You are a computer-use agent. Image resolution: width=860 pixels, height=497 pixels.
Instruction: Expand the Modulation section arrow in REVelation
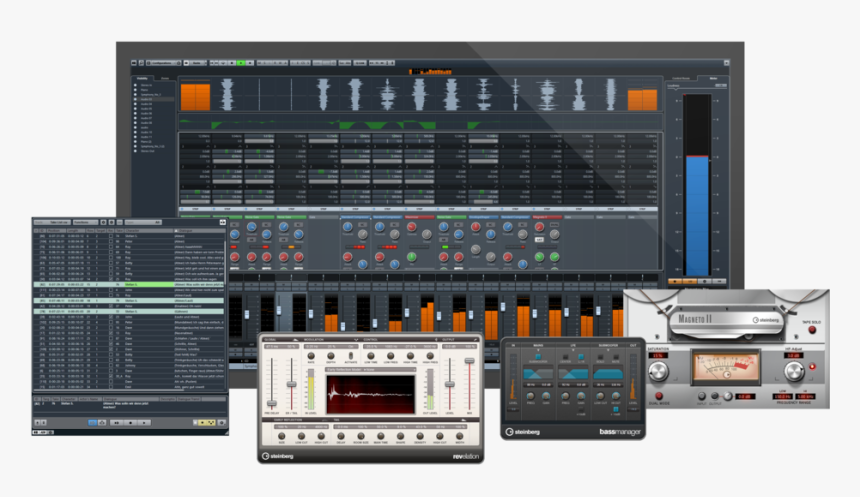[x=356, y=340]
